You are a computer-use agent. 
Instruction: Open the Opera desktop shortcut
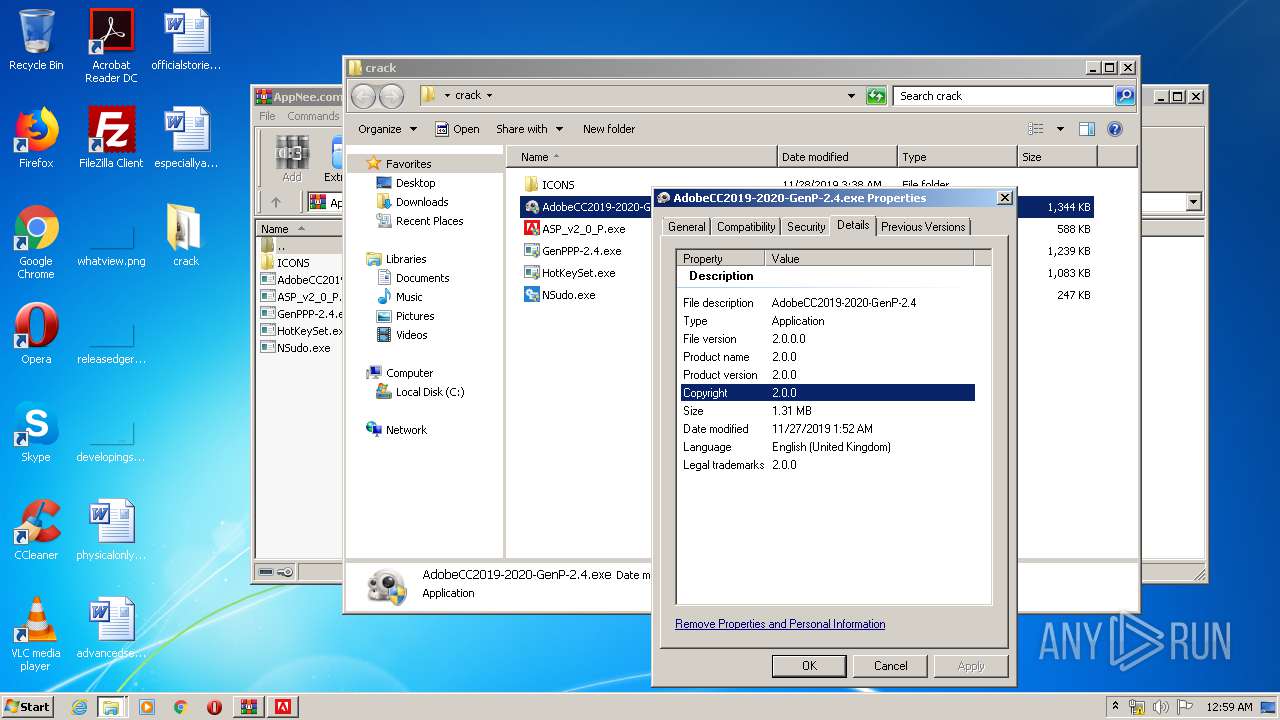coord(36,334)
